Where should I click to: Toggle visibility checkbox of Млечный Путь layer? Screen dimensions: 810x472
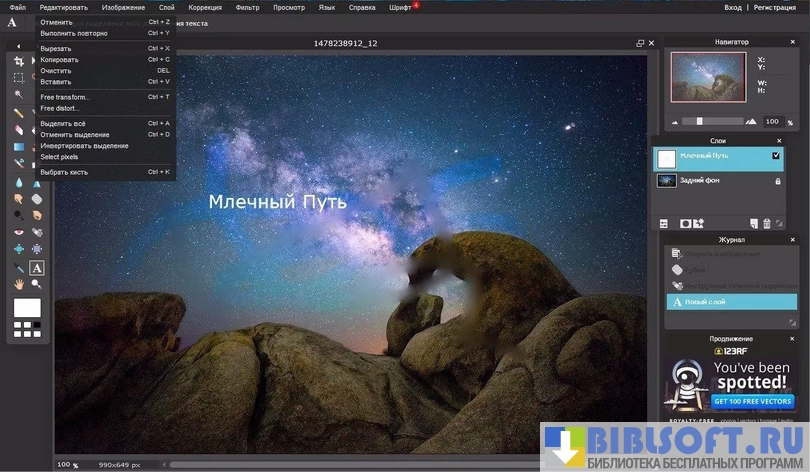[x=776, y=156]
